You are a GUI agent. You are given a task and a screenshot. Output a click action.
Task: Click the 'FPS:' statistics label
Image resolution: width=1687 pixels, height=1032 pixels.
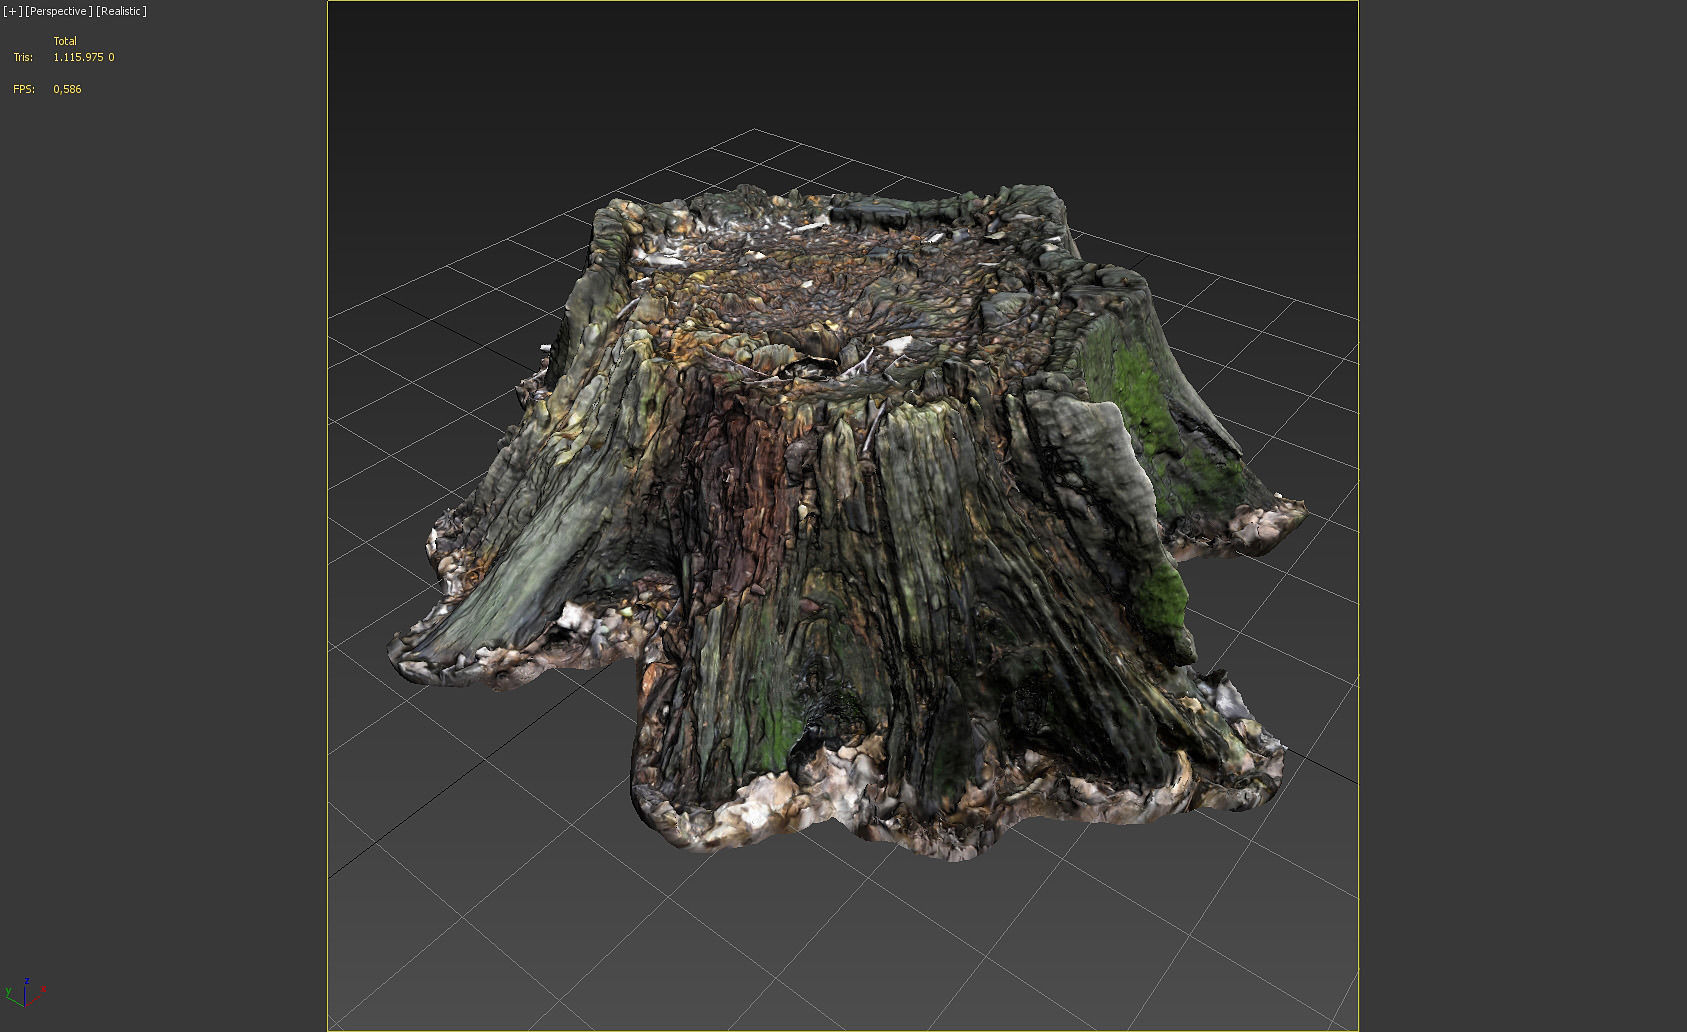pos(24,89)
